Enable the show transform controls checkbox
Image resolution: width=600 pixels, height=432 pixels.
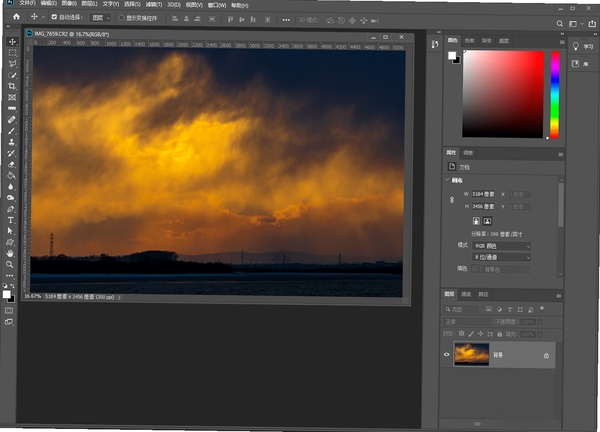tap(121, 18)
